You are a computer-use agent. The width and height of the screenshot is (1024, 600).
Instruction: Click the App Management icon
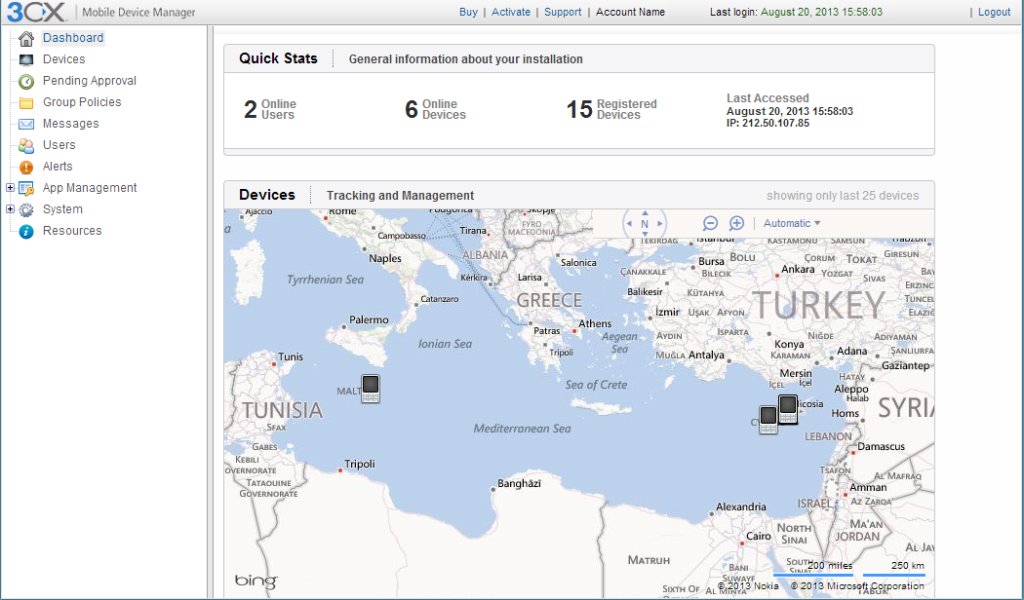[26, 189]
